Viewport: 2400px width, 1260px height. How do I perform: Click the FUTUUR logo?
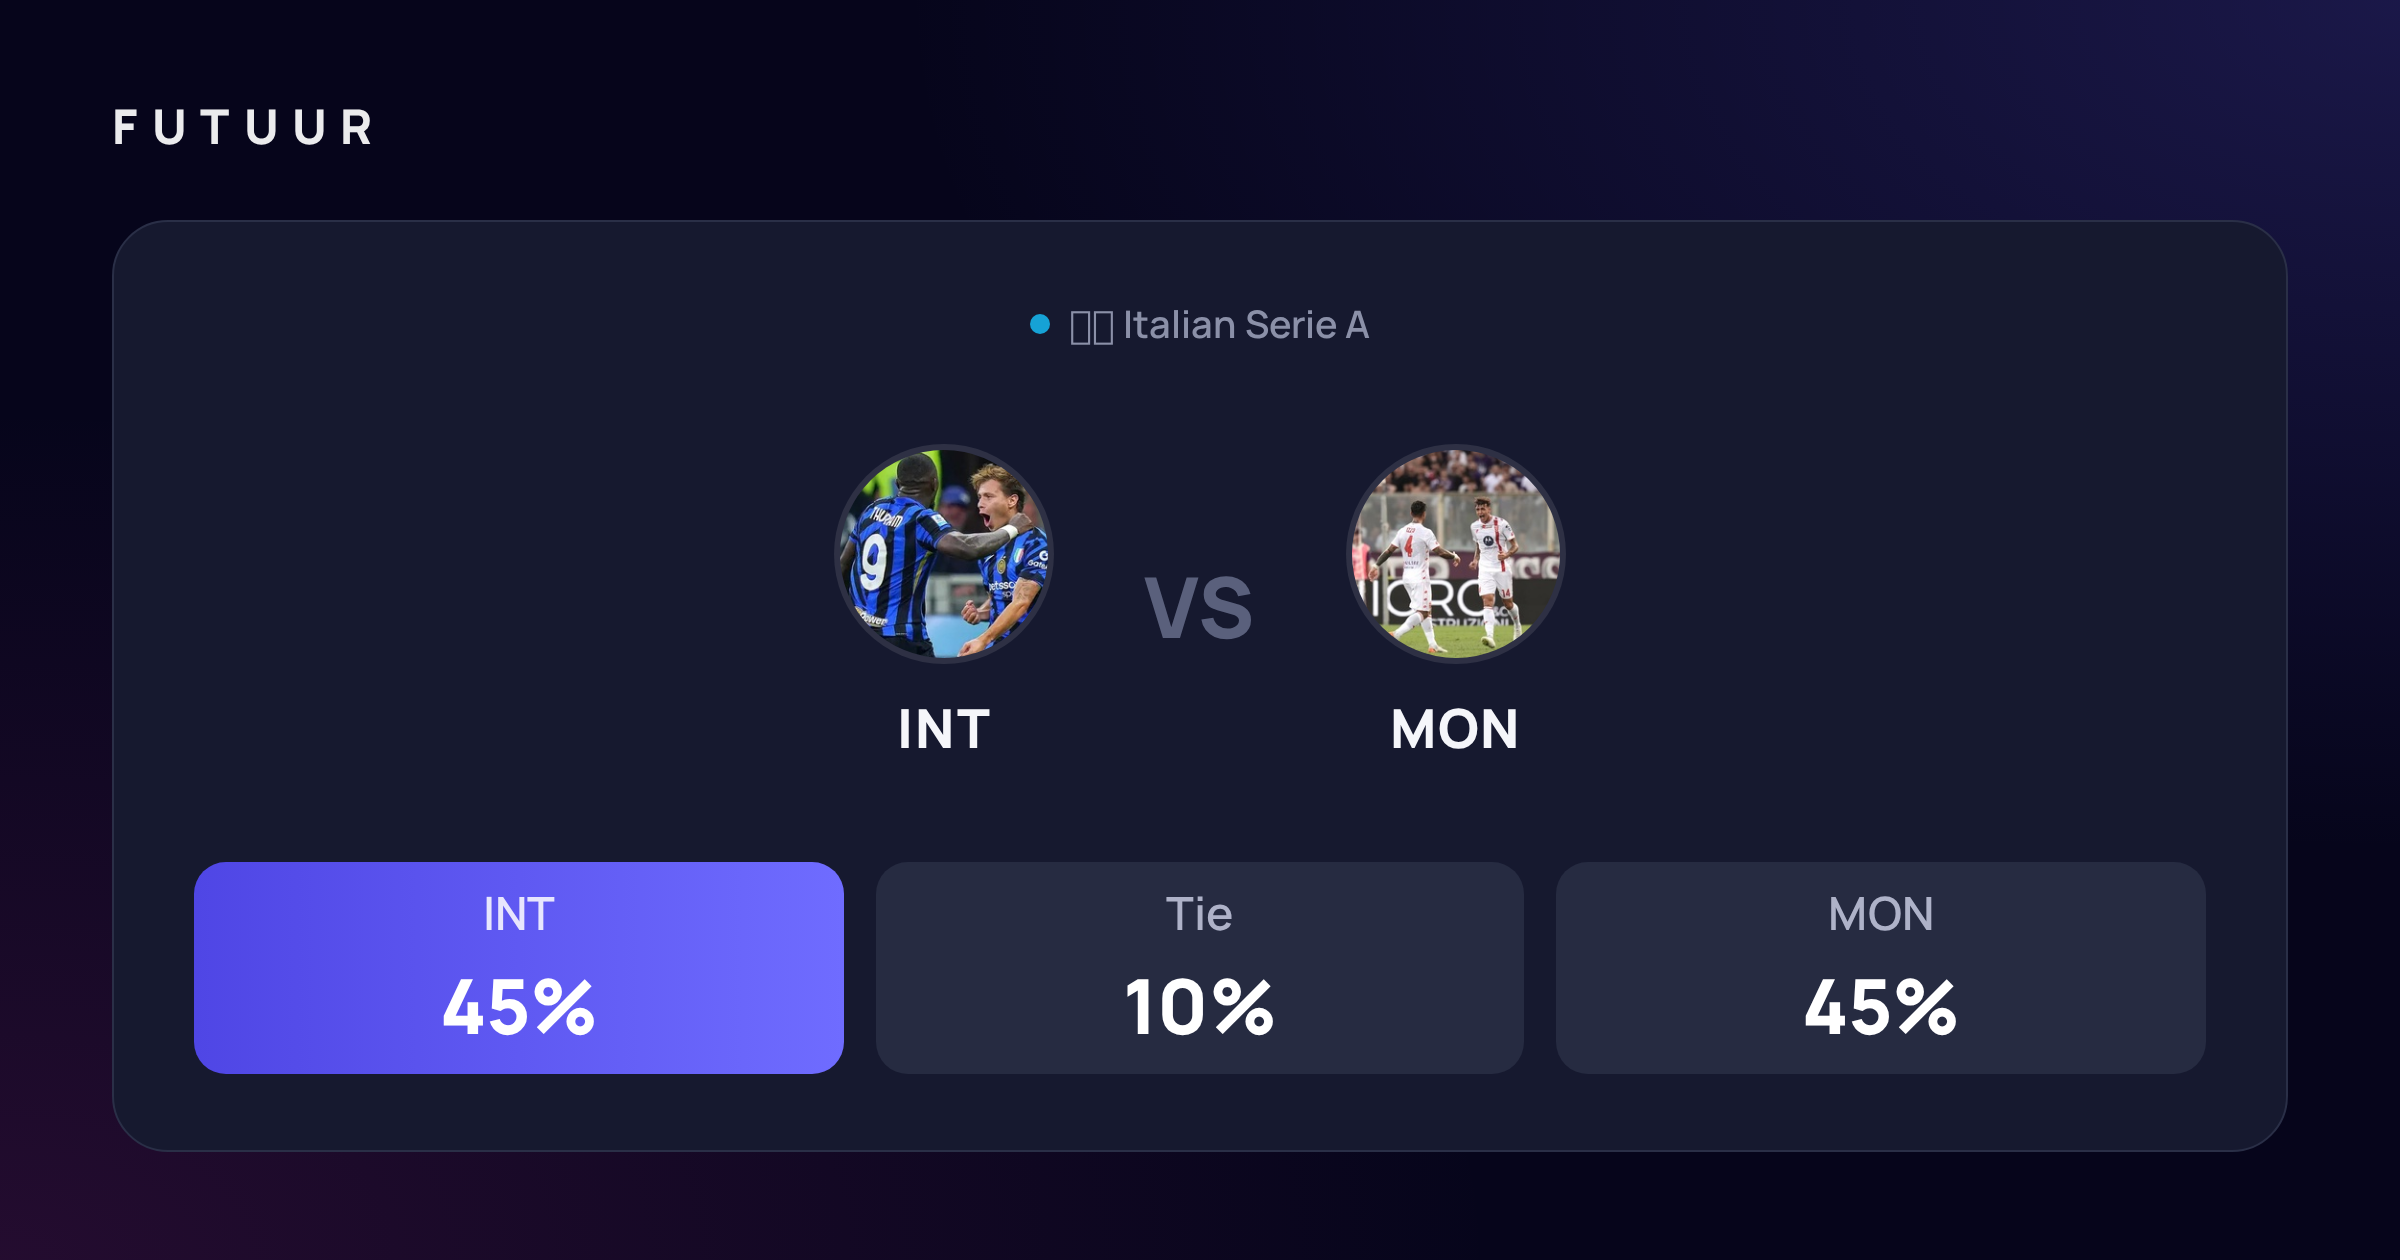point(243,127)
